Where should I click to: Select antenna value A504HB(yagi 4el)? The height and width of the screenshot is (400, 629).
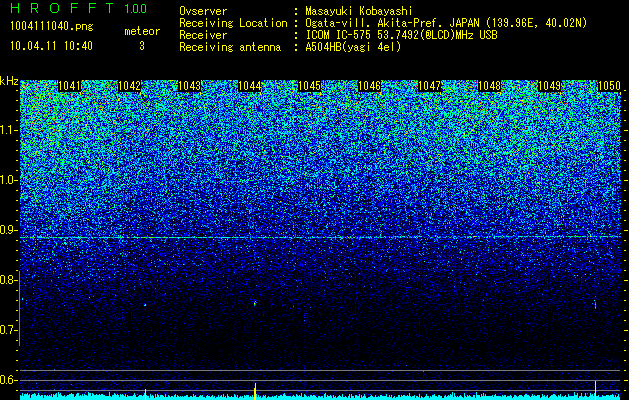pos(353,47)
